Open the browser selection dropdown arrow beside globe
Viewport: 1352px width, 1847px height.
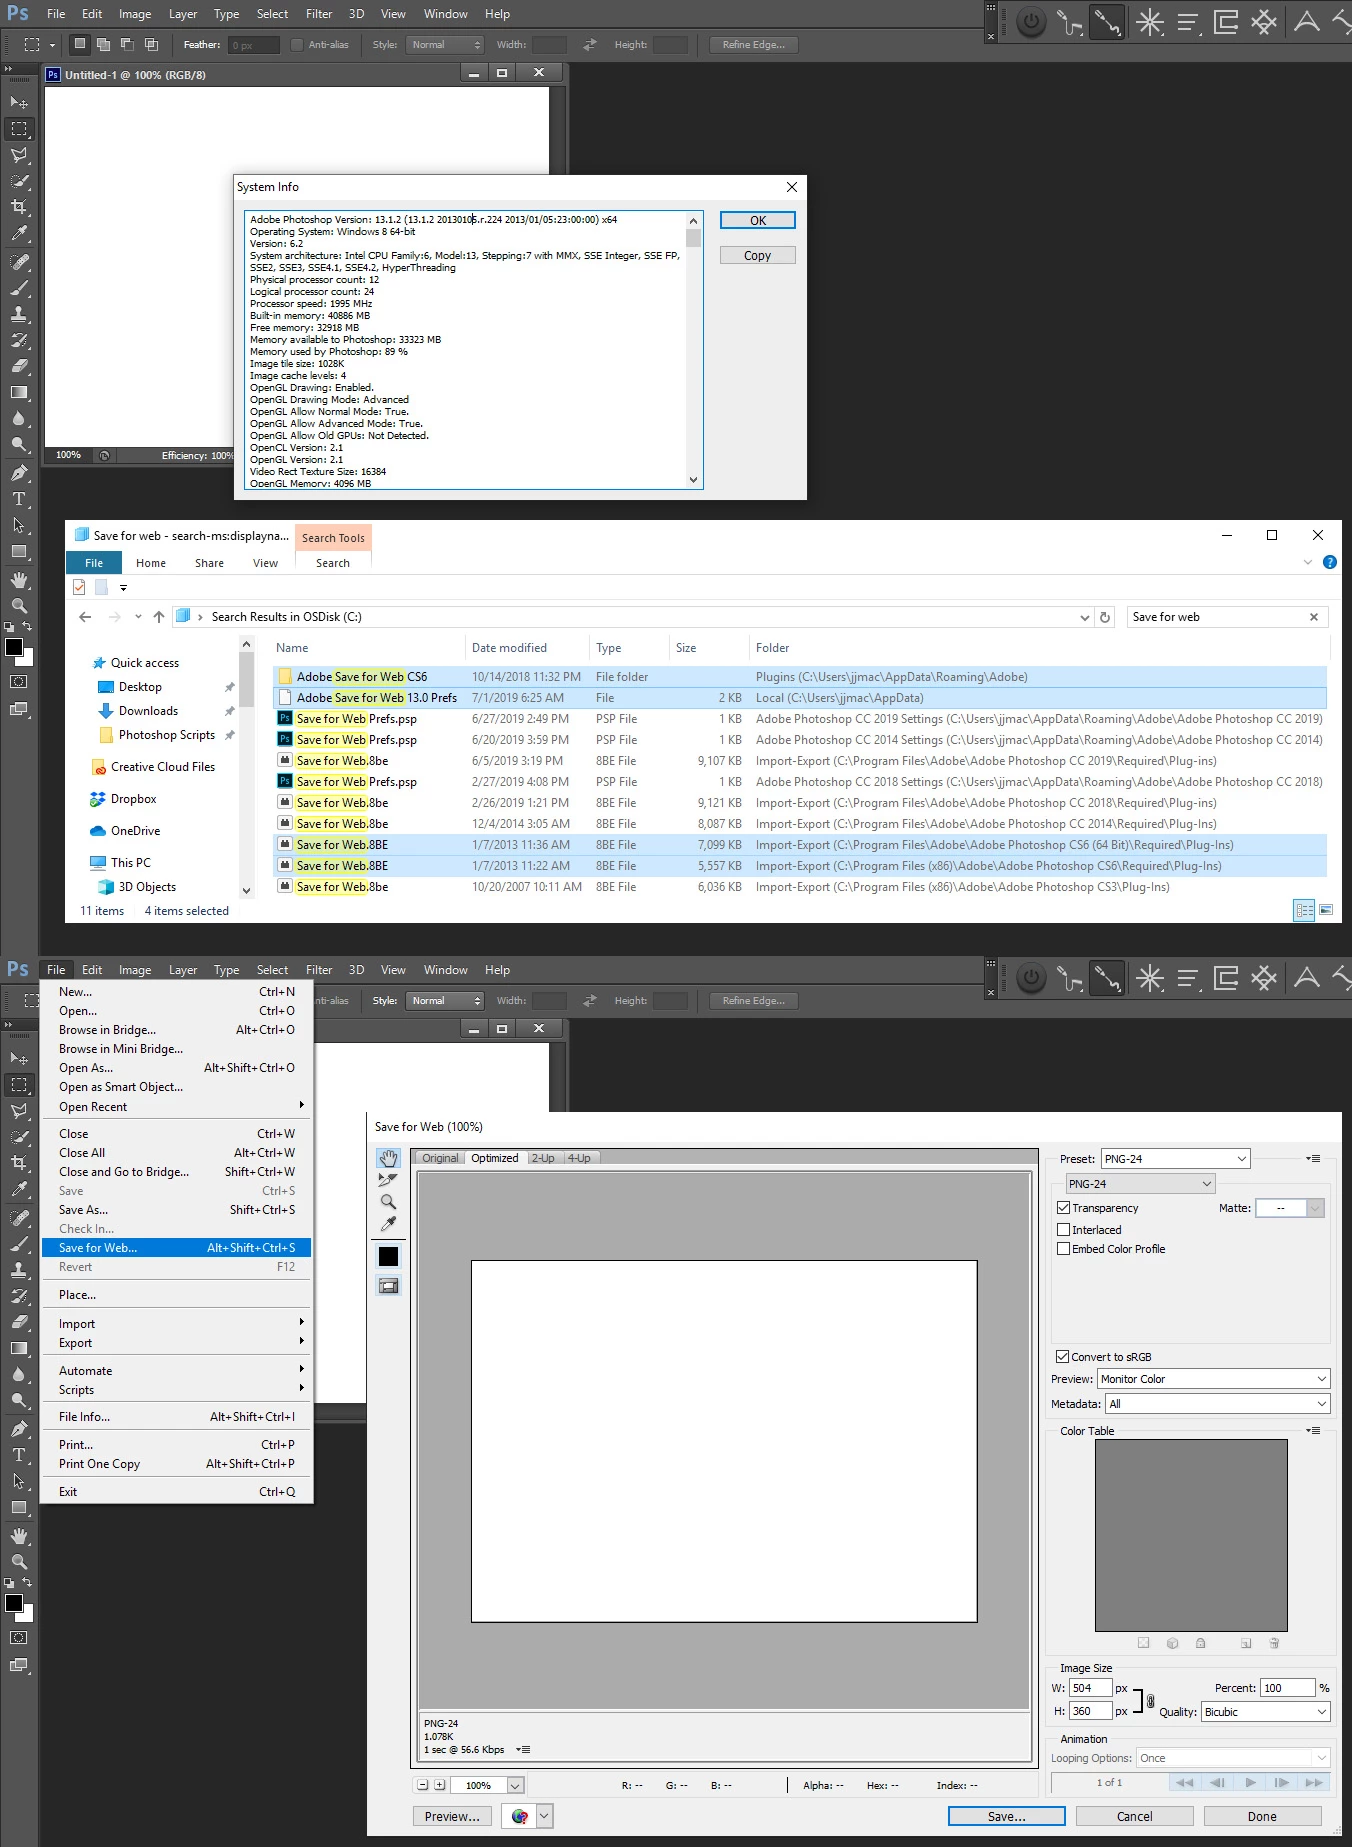[545, 1816]
